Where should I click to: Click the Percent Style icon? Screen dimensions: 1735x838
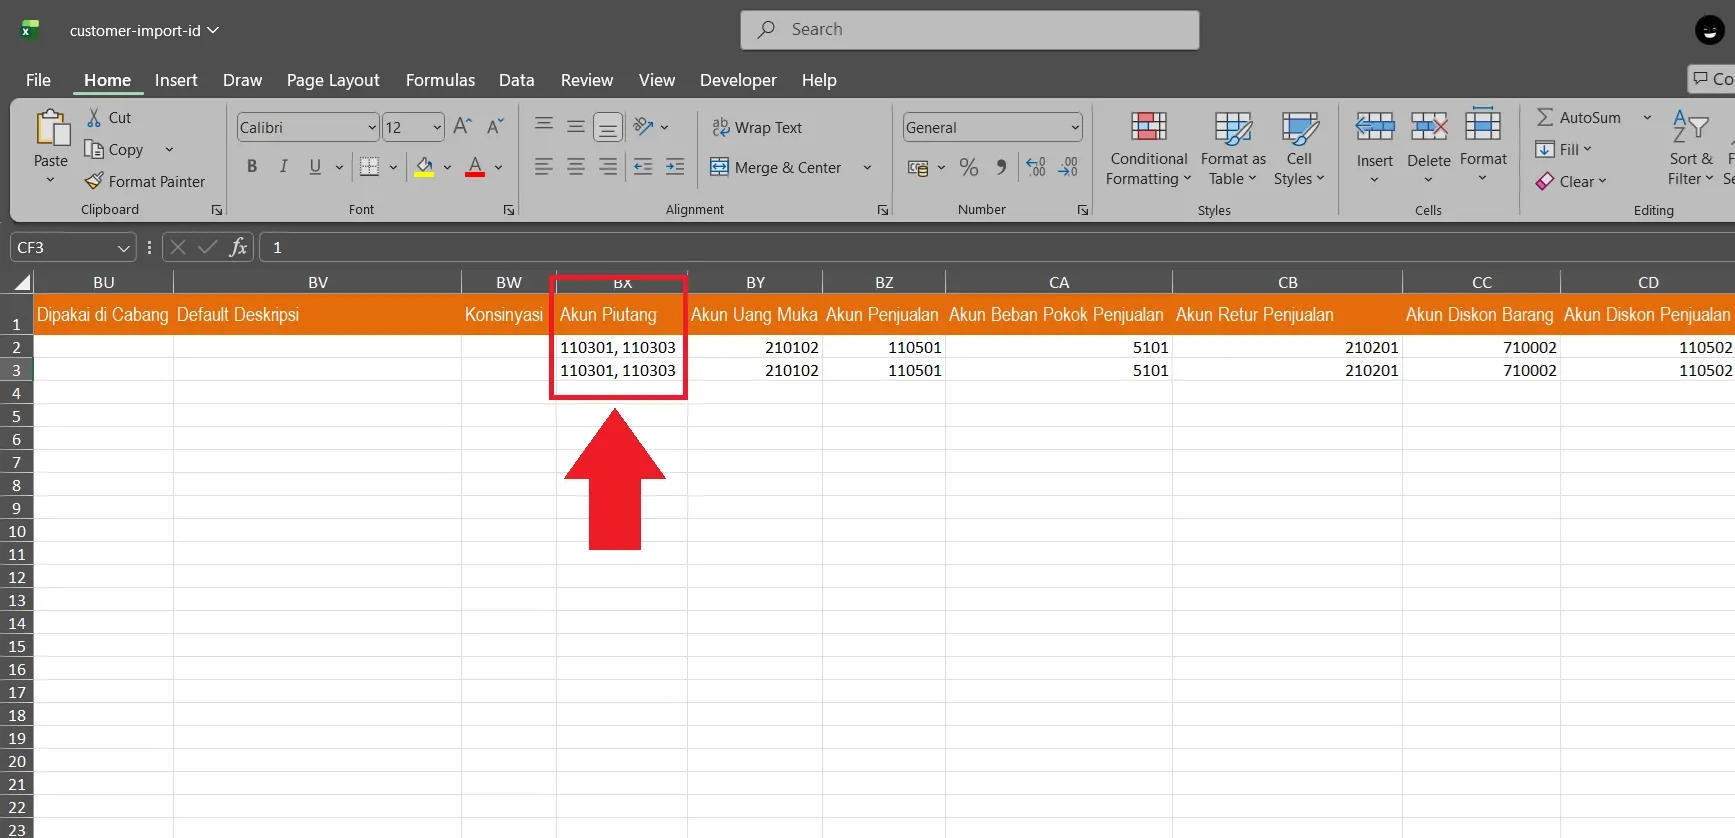click(x=968, y=168)
